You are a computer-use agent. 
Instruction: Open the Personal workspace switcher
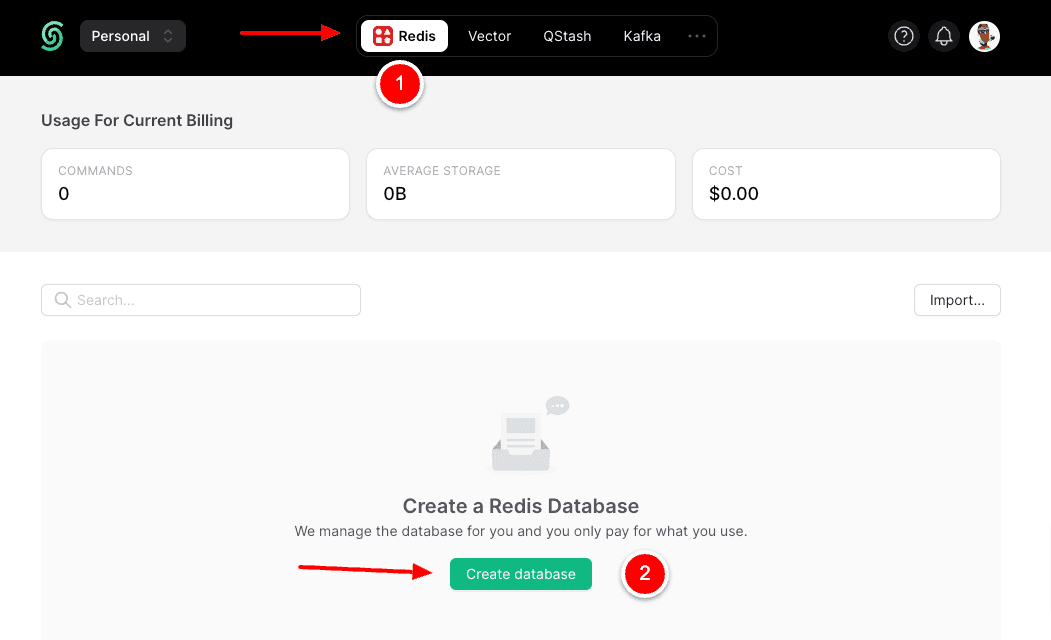coord(132,35)
